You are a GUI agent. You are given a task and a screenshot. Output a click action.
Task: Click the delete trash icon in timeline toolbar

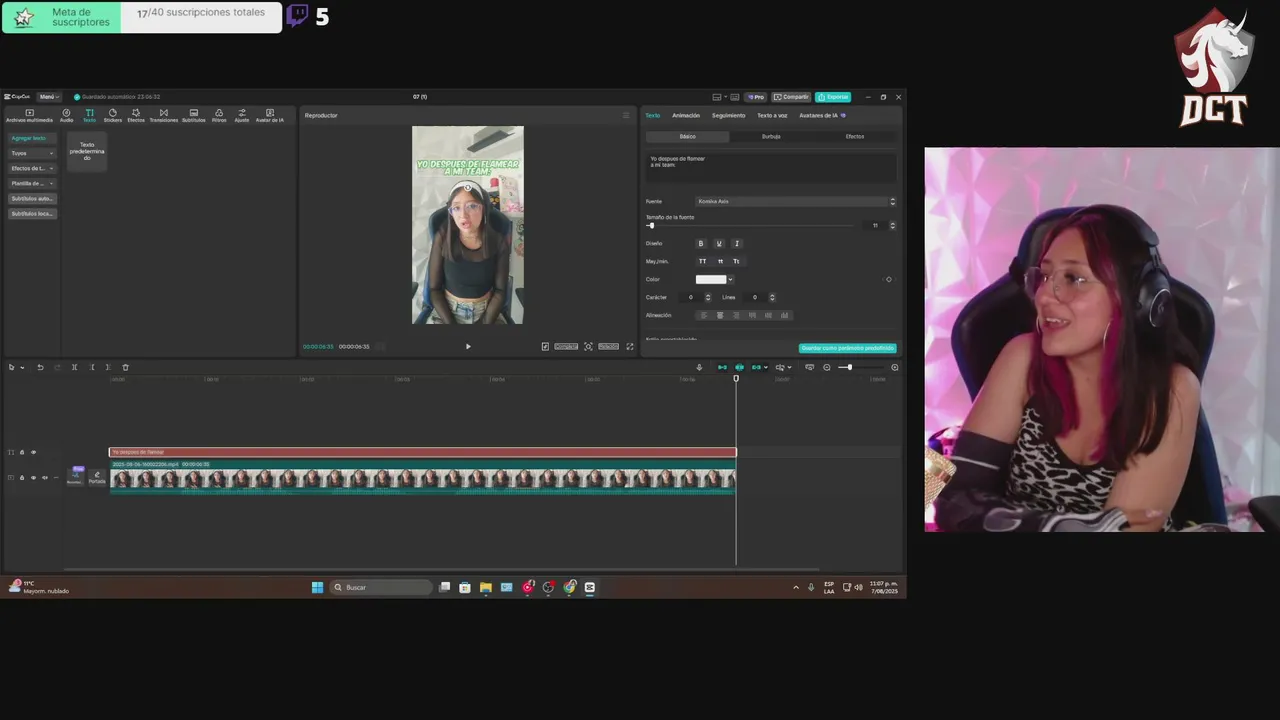125,367
